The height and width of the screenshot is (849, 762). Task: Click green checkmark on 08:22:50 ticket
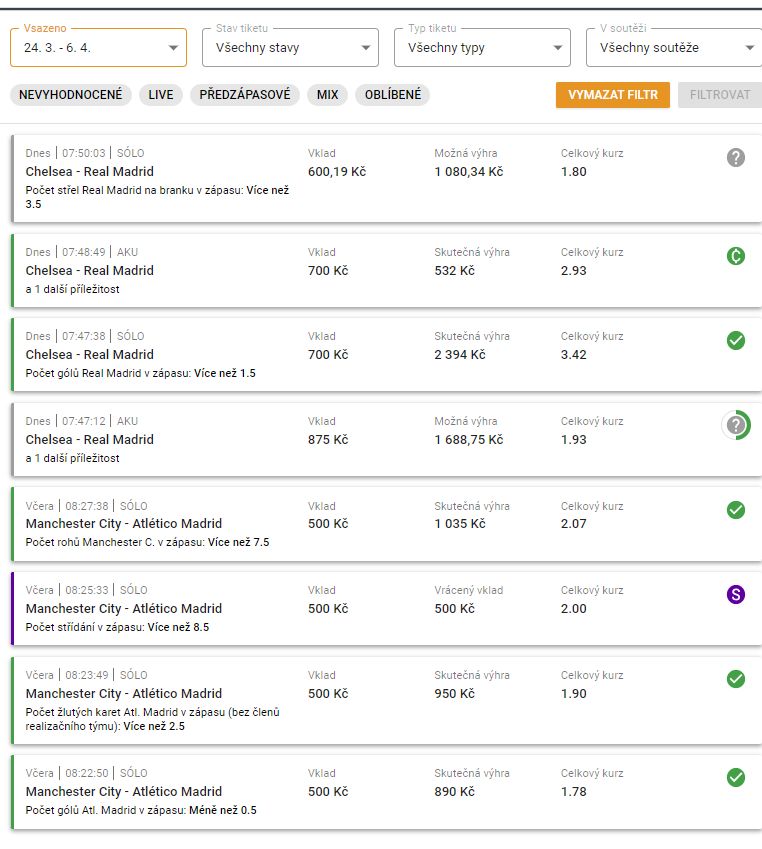735,778
